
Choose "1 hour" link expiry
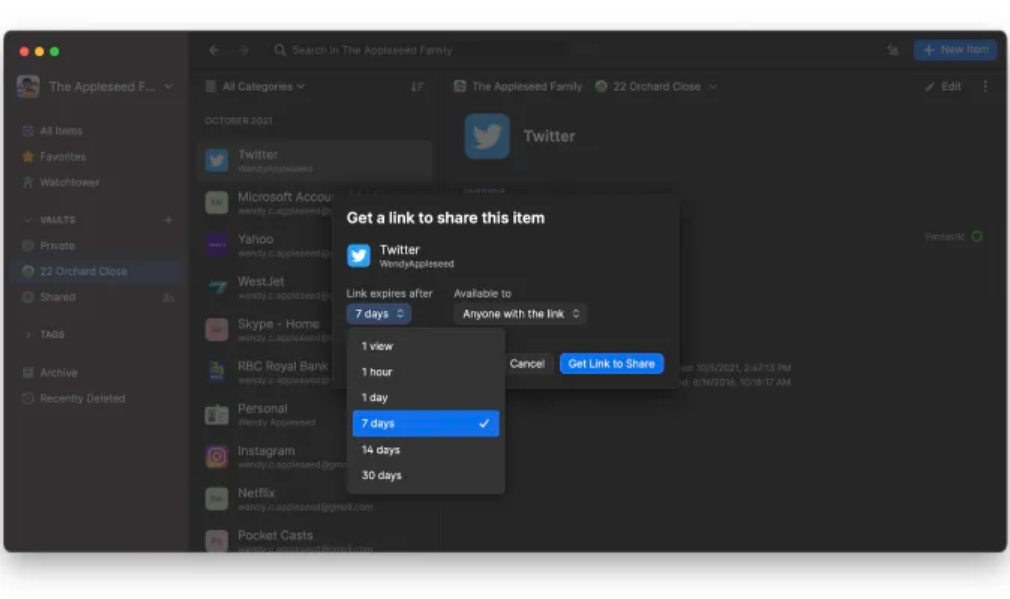[x=426, y=372]
